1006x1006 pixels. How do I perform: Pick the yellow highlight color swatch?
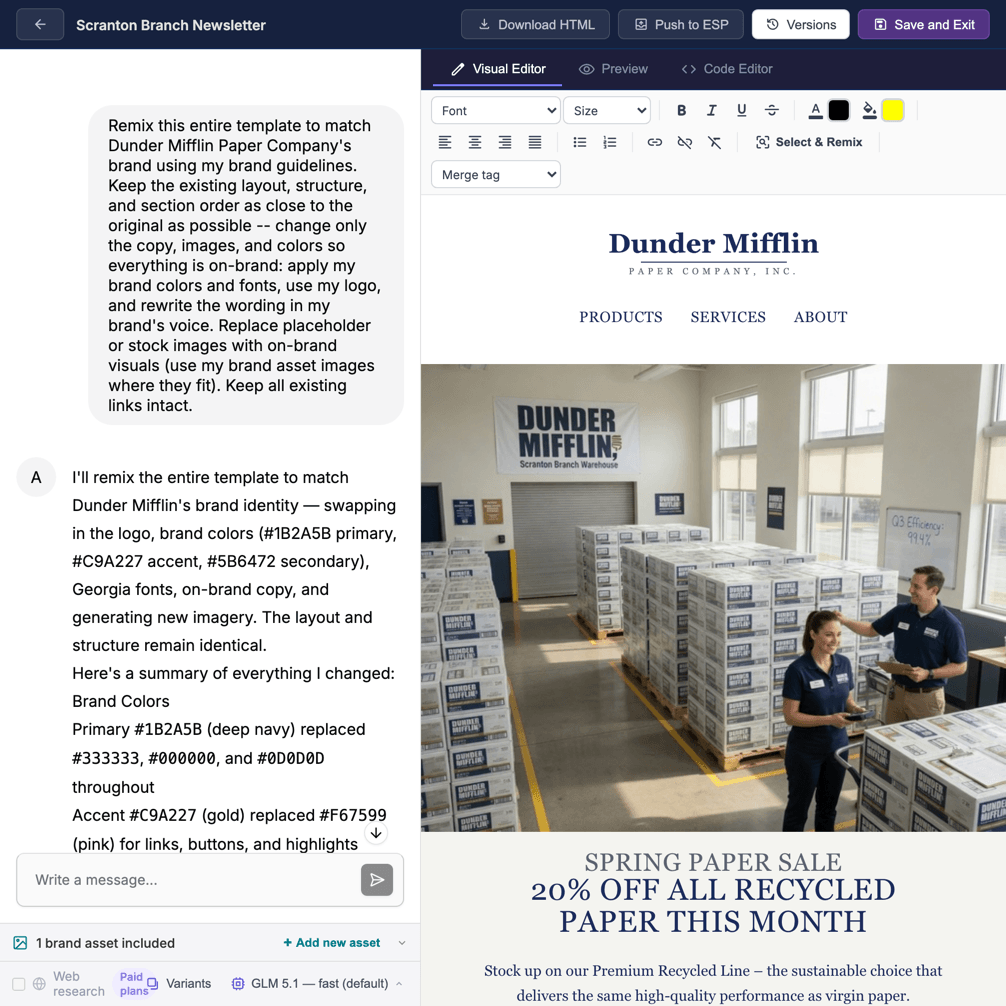pyautogui.click(x=892, y=110)
